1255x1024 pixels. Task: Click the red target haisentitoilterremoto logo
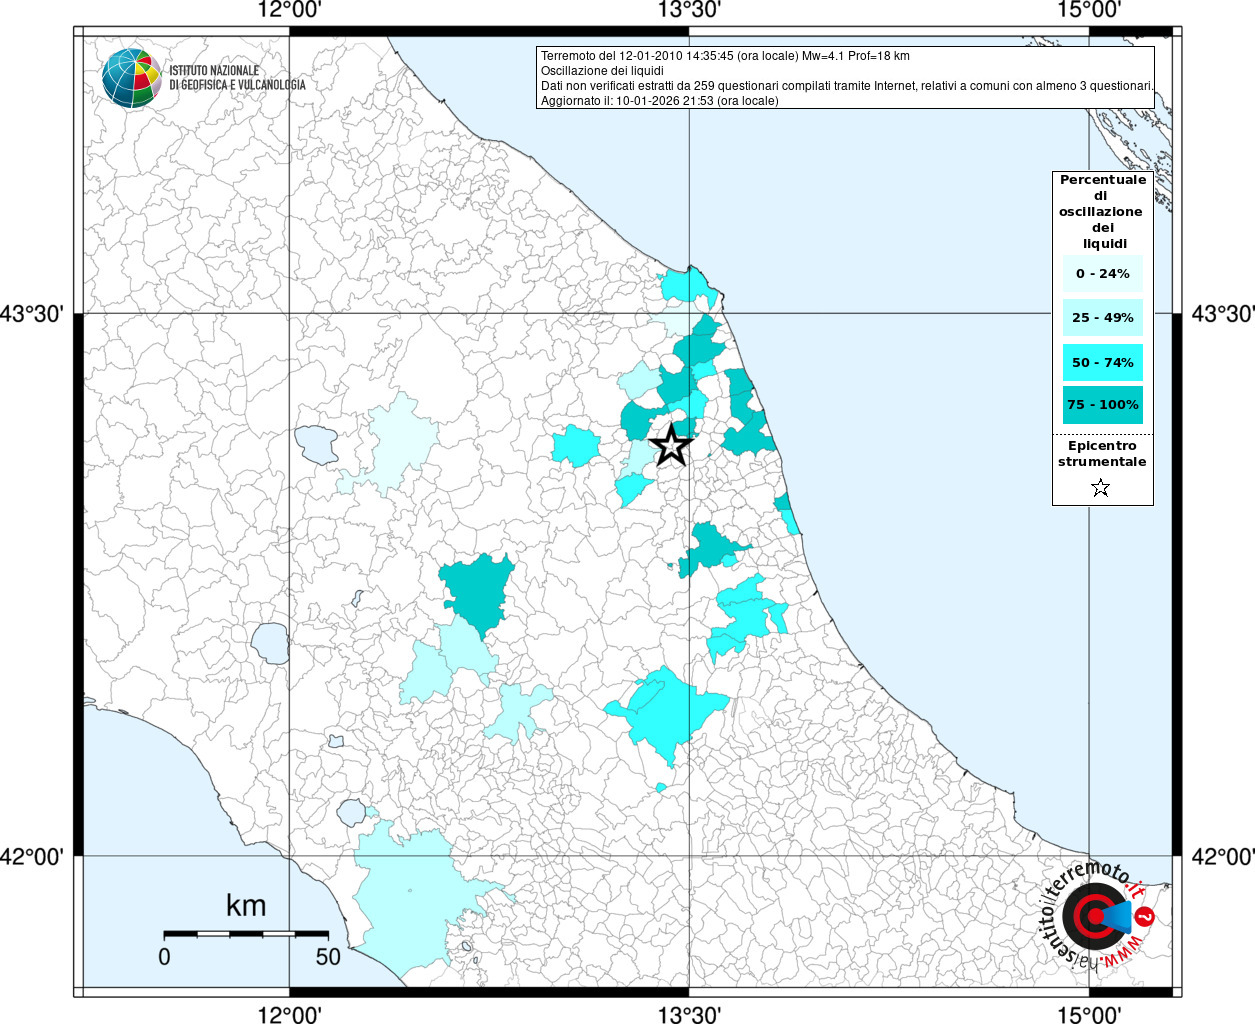(x=1093, y=916)
